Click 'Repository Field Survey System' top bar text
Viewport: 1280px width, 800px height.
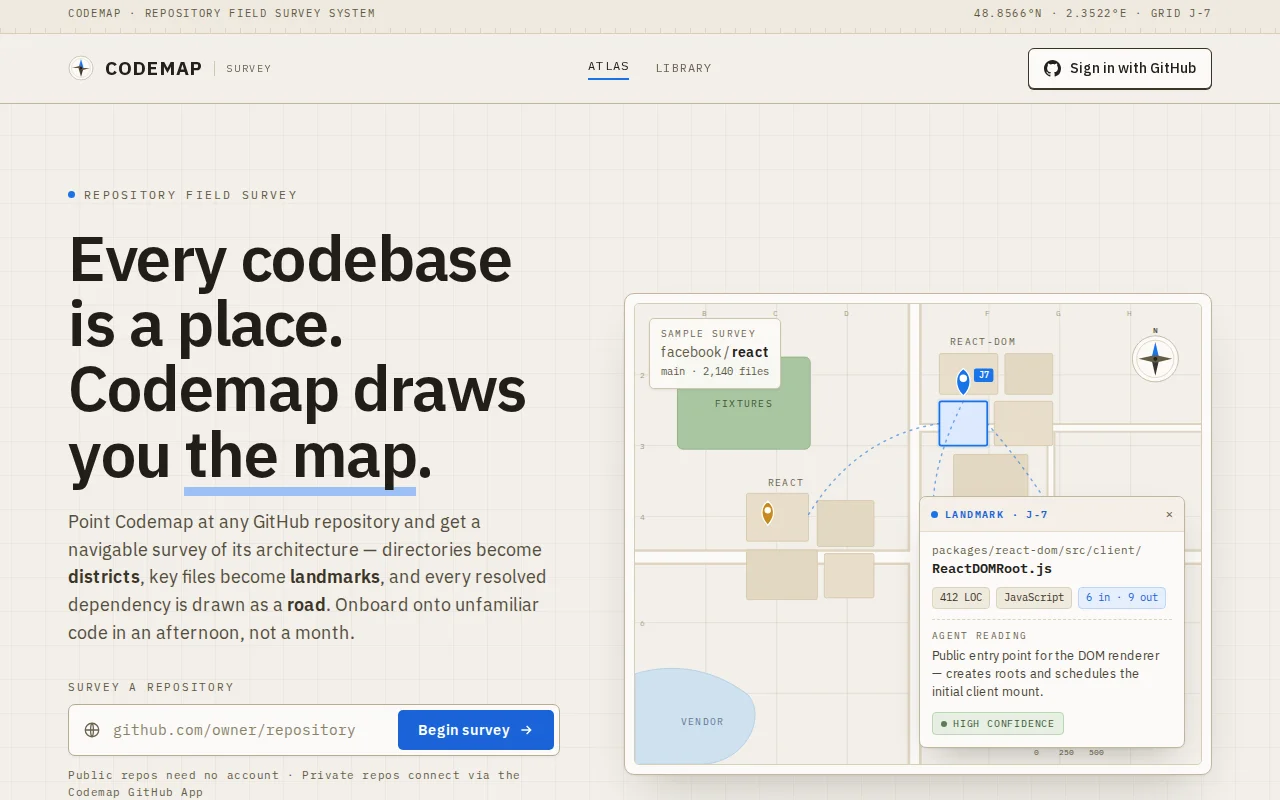pos(260,14)
